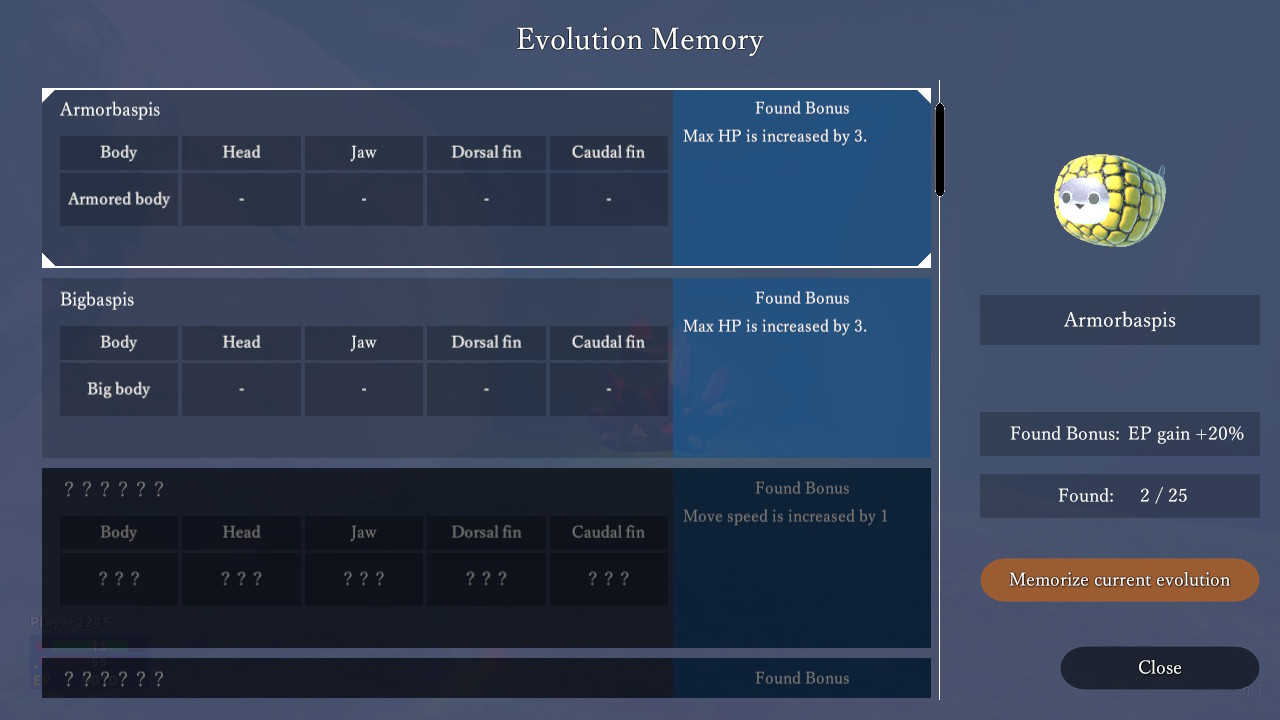
Task: Click the Big body cell
Action: pos(119,389)
